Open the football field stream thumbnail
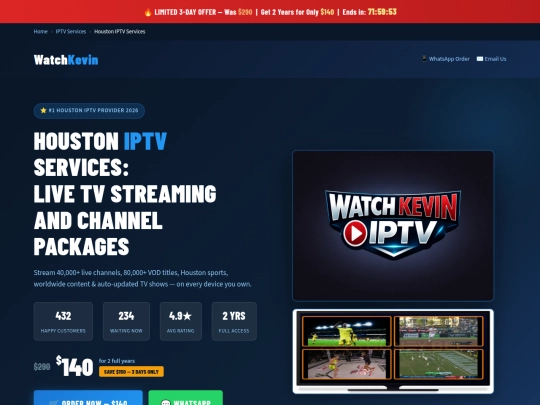This screenshot has height=405, width=540. pyautogui.click(x=438, y=364)
